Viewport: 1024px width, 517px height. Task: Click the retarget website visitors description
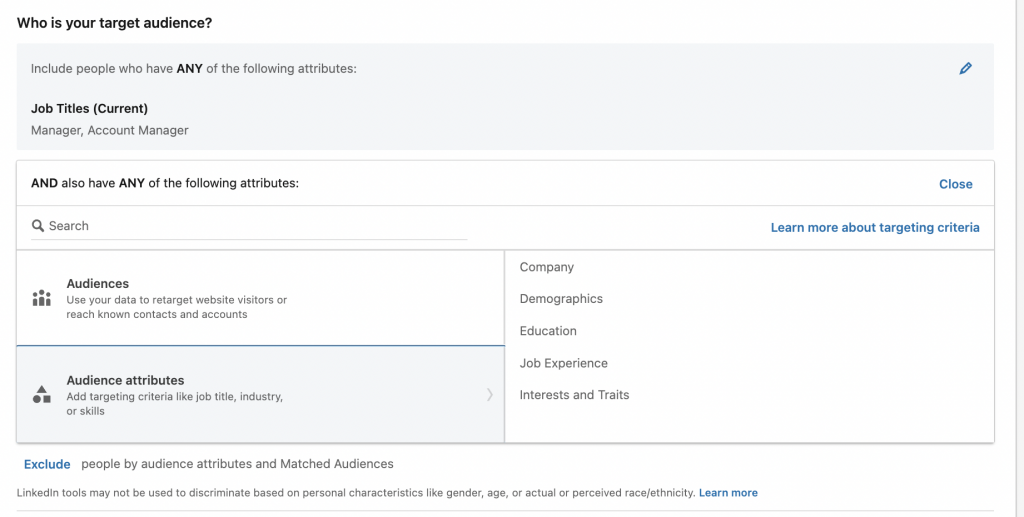coord(176,307)
